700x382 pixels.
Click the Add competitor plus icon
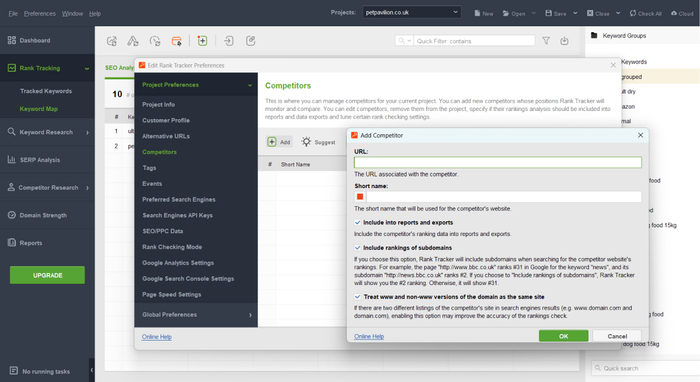click(x=272, y=142)
